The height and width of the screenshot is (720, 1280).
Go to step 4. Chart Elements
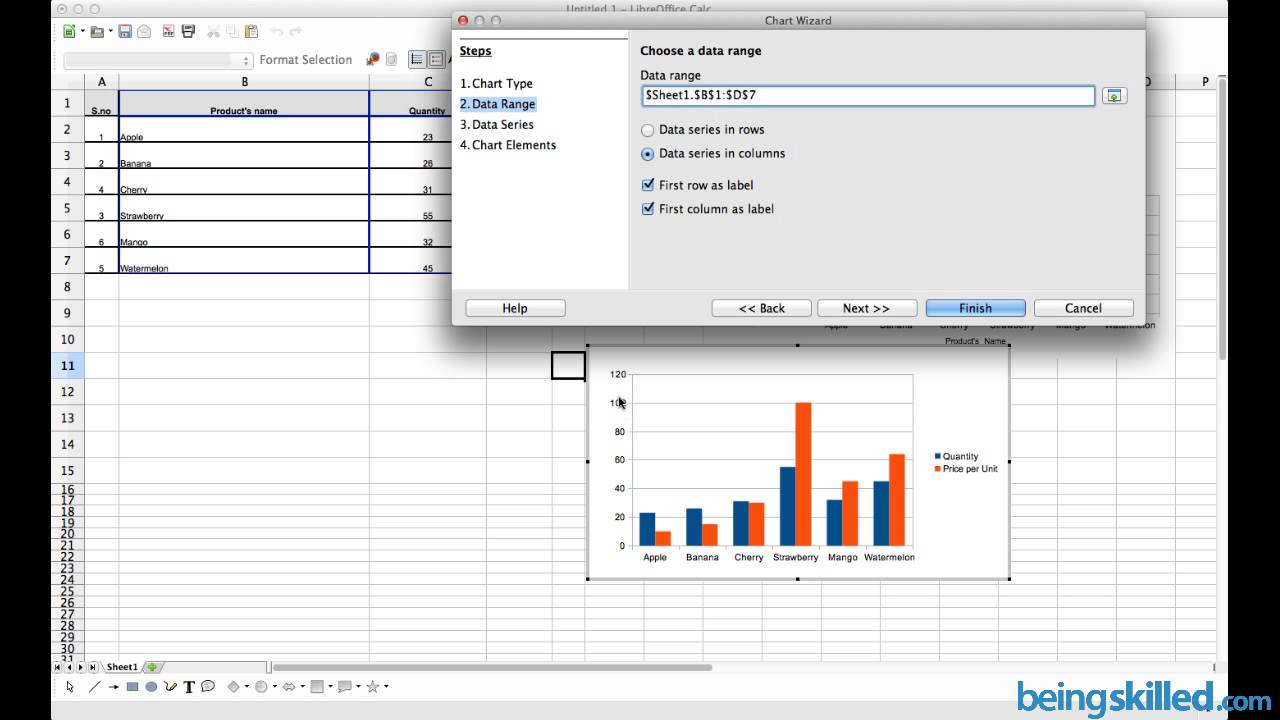click(x=508, y=145)
